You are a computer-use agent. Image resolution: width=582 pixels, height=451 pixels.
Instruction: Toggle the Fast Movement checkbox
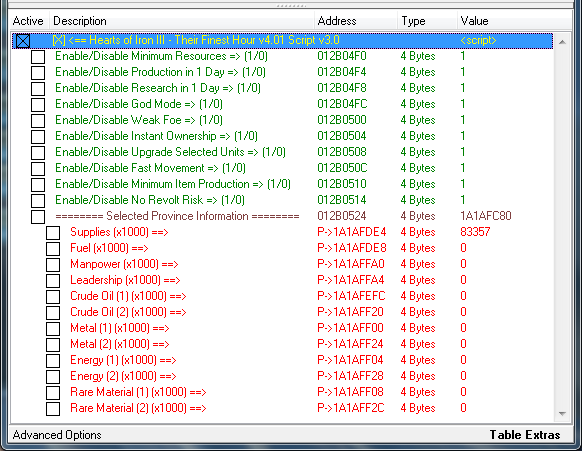pyautogui.click(x=38, y=169)
